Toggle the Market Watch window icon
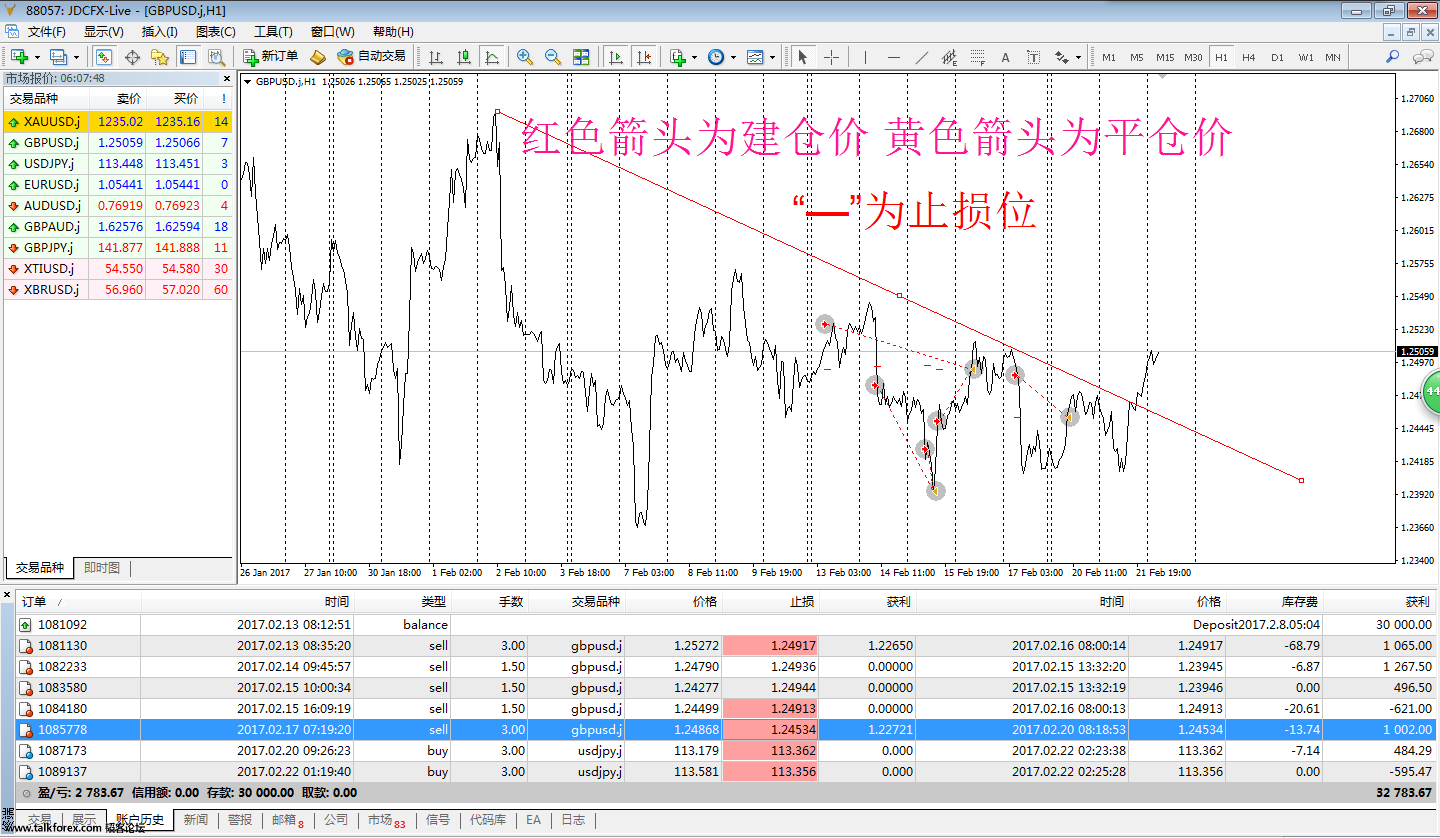The height and width of the screenshot is (838, 1440). (x=104, y=57)
